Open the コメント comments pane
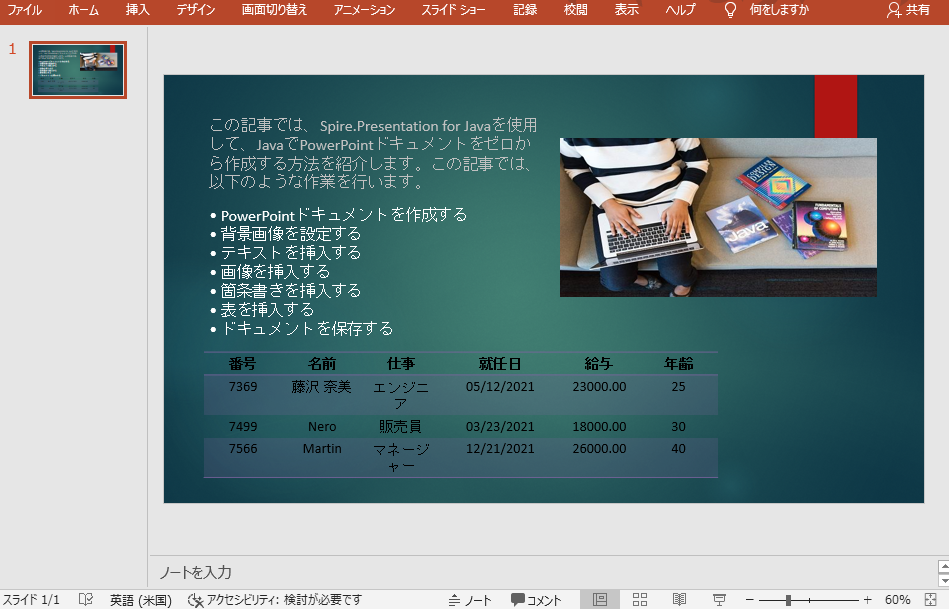This screenshot has height=609, width=949. [x=536, y=600]
